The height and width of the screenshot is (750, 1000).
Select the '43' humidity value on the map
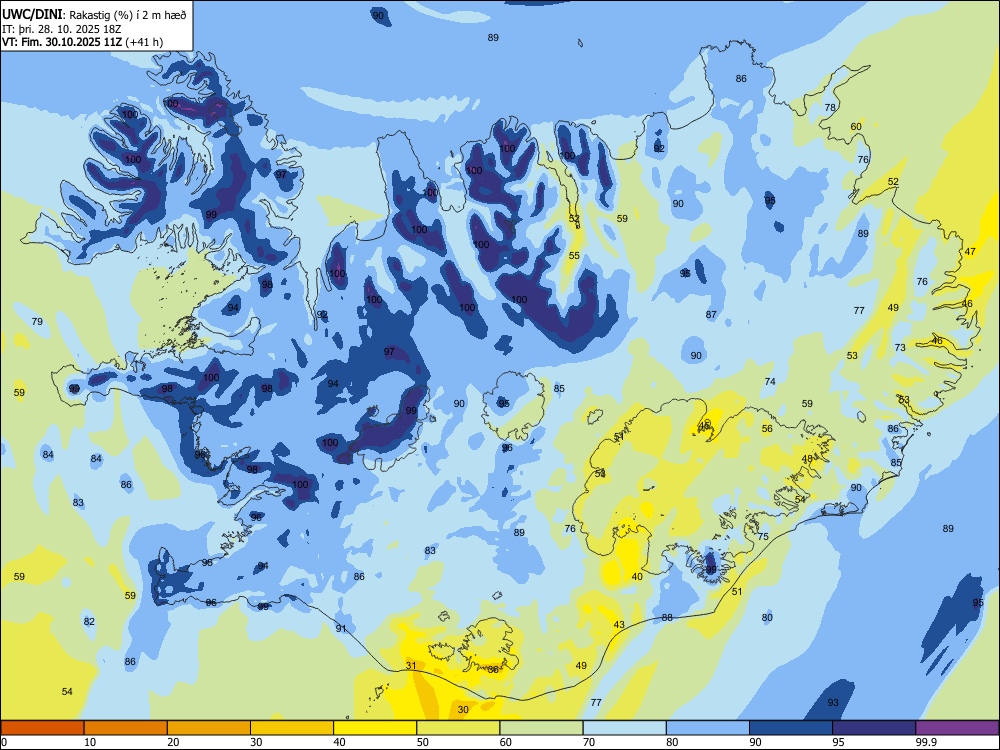point(619,625)
